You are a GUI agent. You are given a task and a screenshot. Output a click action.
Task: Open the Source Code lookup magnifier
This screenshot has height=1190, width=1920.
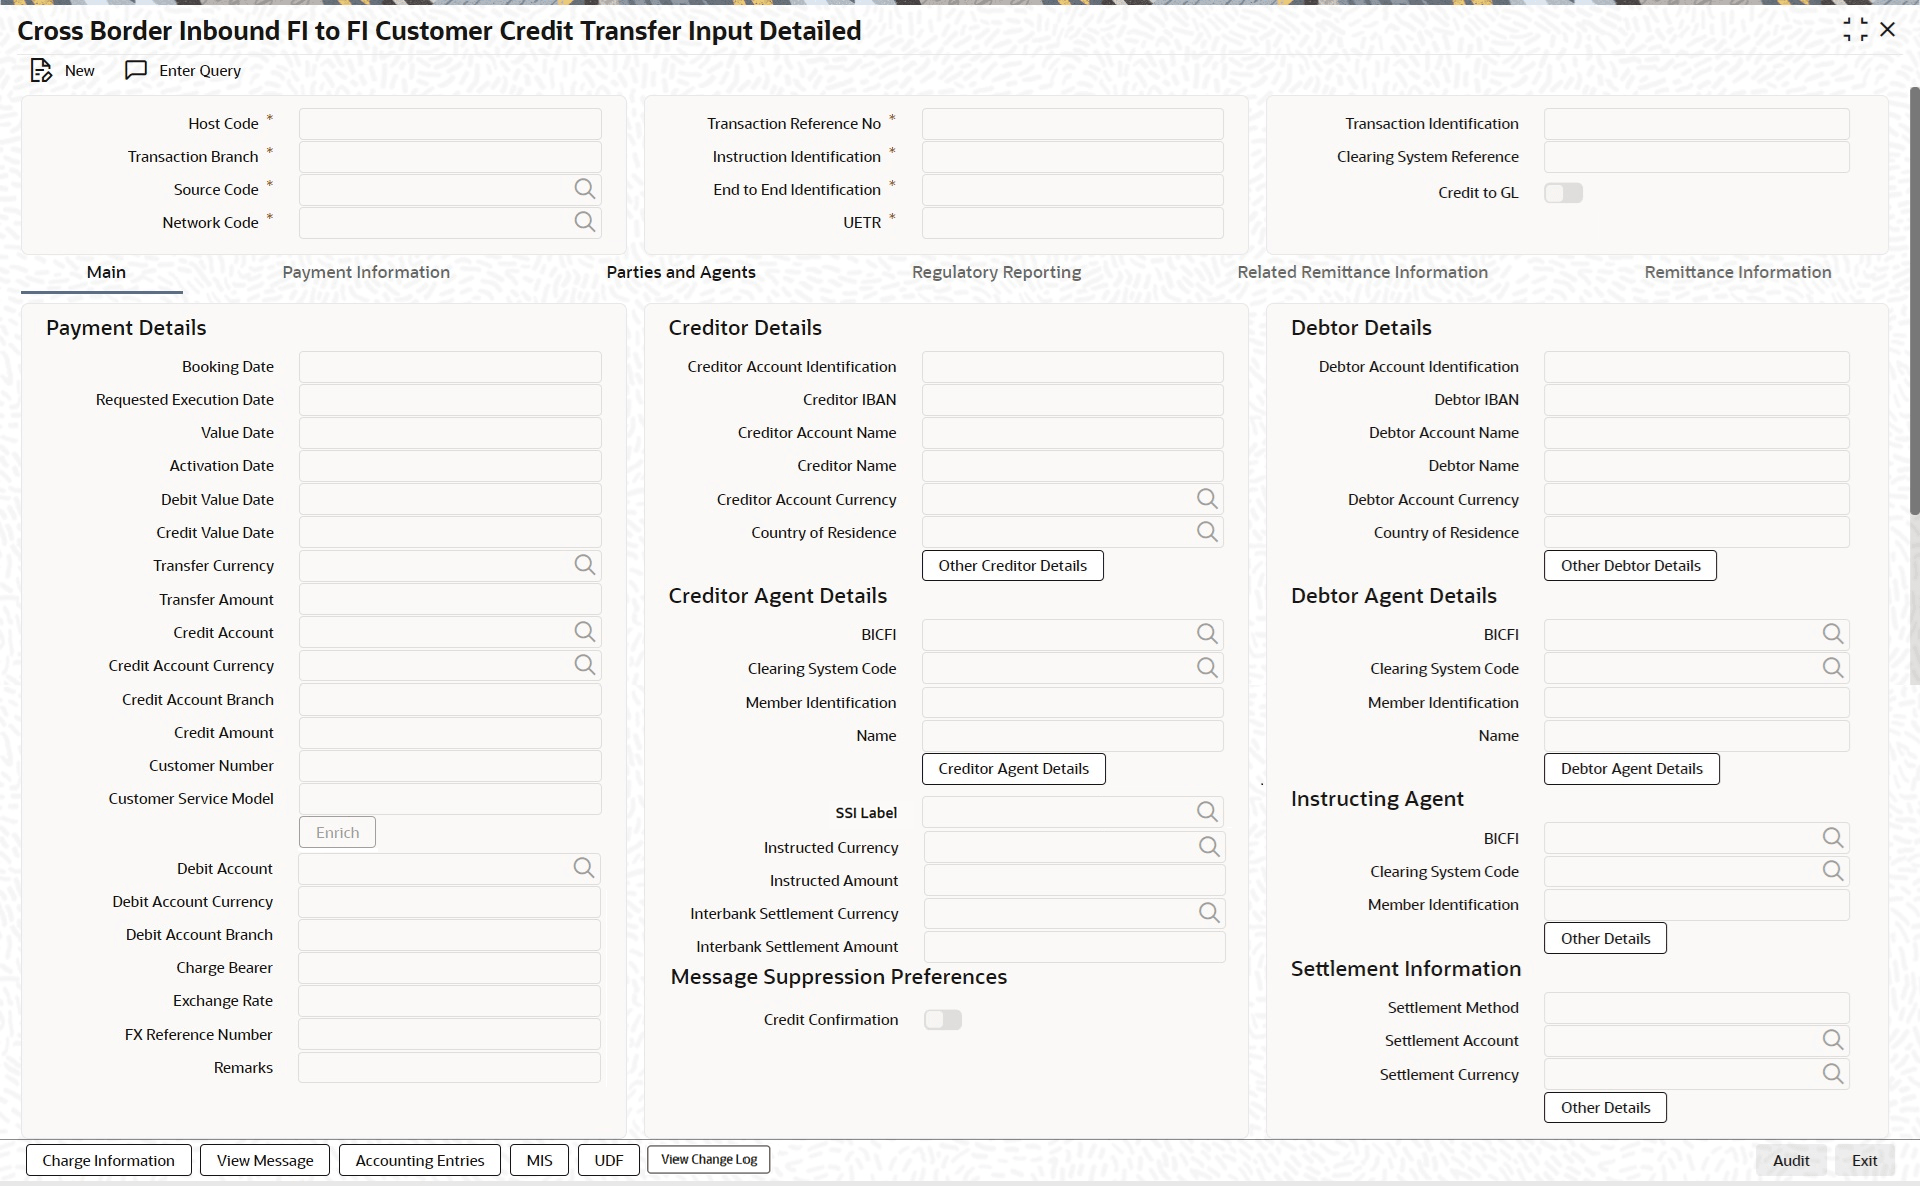(585, 189)
